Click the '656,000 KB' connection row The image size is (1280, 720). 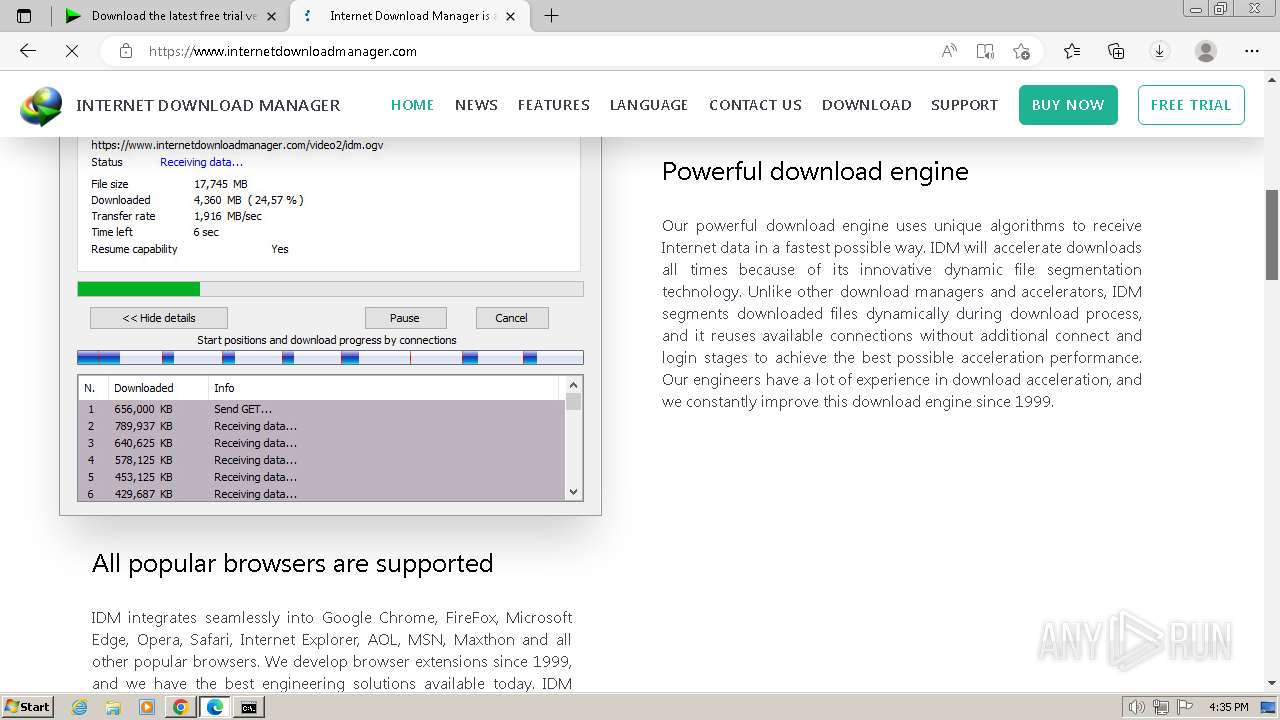tap(321, 409)
